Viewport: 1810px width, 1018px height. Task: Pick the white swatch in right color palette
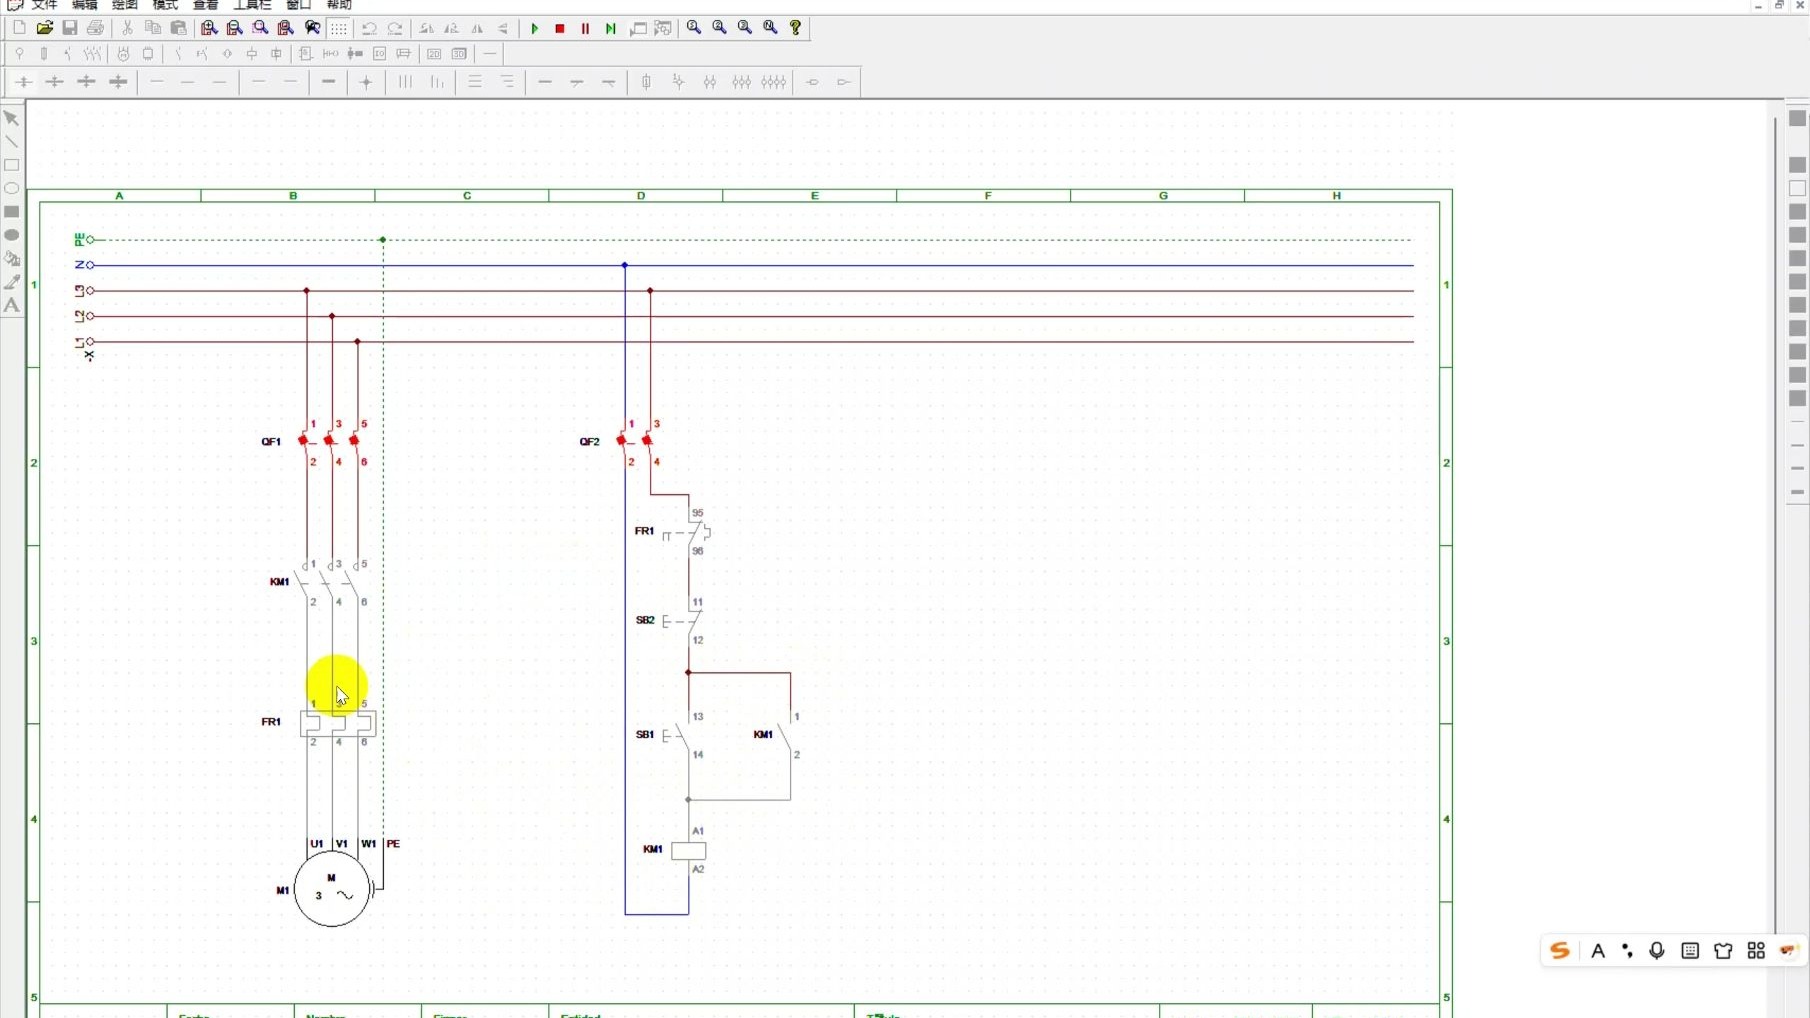pyautogui.click(x=1797, y=188)
